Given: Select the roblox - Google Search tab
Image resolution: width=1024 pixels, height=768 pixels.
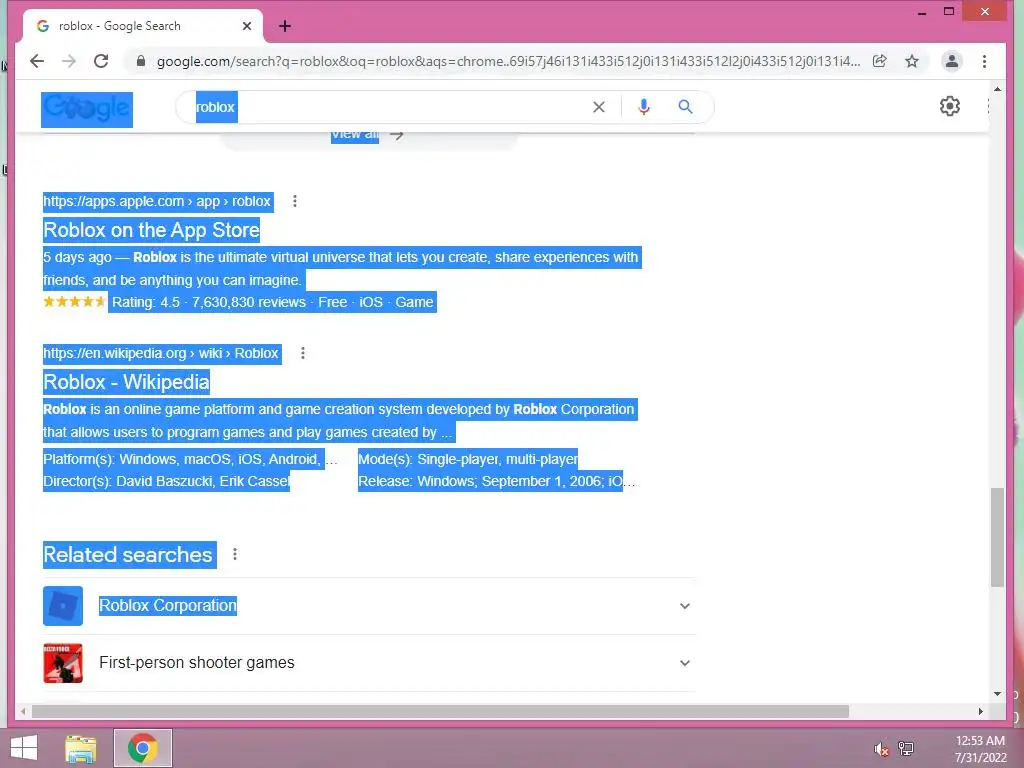Looking at the screenshot, I should [142, 26].
